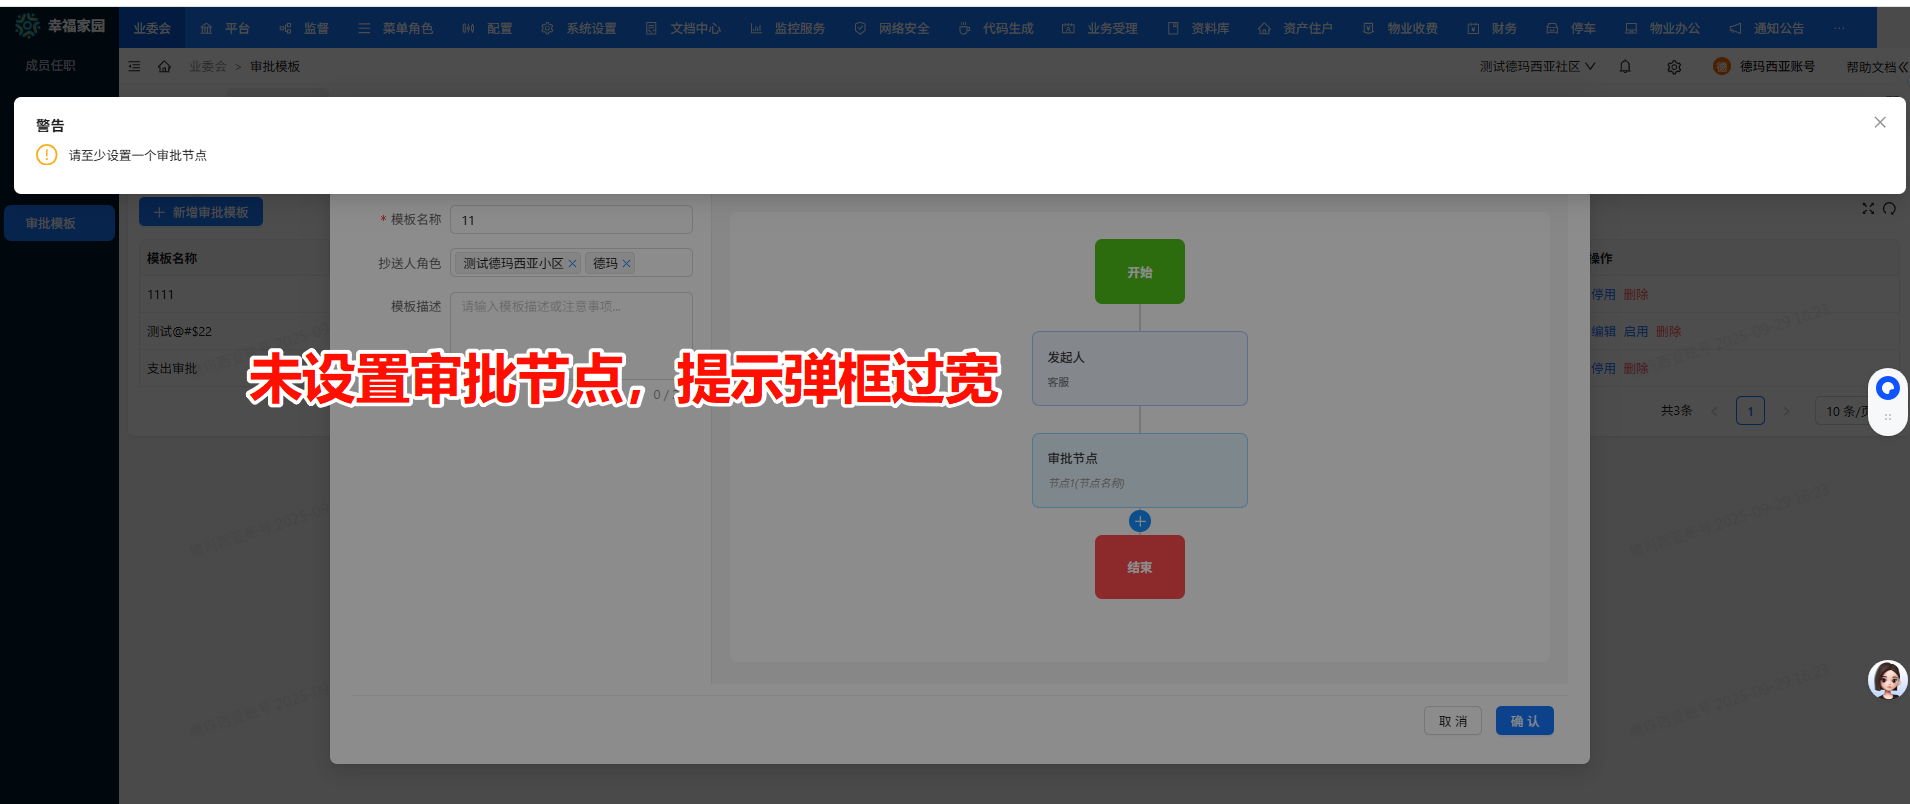Viewport: 1910px width, 804px height.
Task: Click the 幸福家园 logo icon
Action: point(27,26)
